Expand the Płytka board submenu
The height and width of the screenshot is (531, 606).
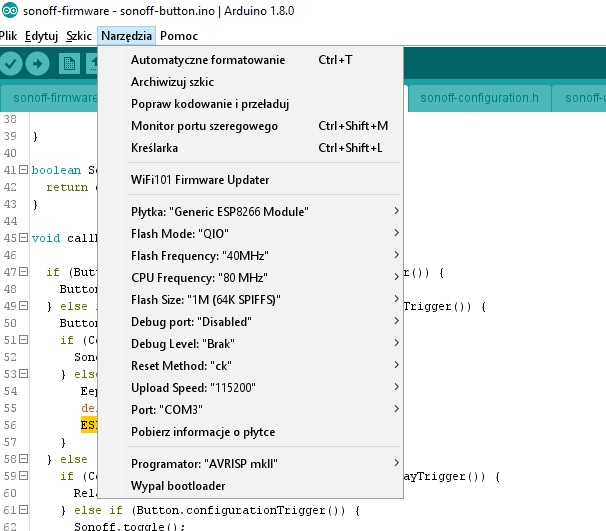pos(250,212)
